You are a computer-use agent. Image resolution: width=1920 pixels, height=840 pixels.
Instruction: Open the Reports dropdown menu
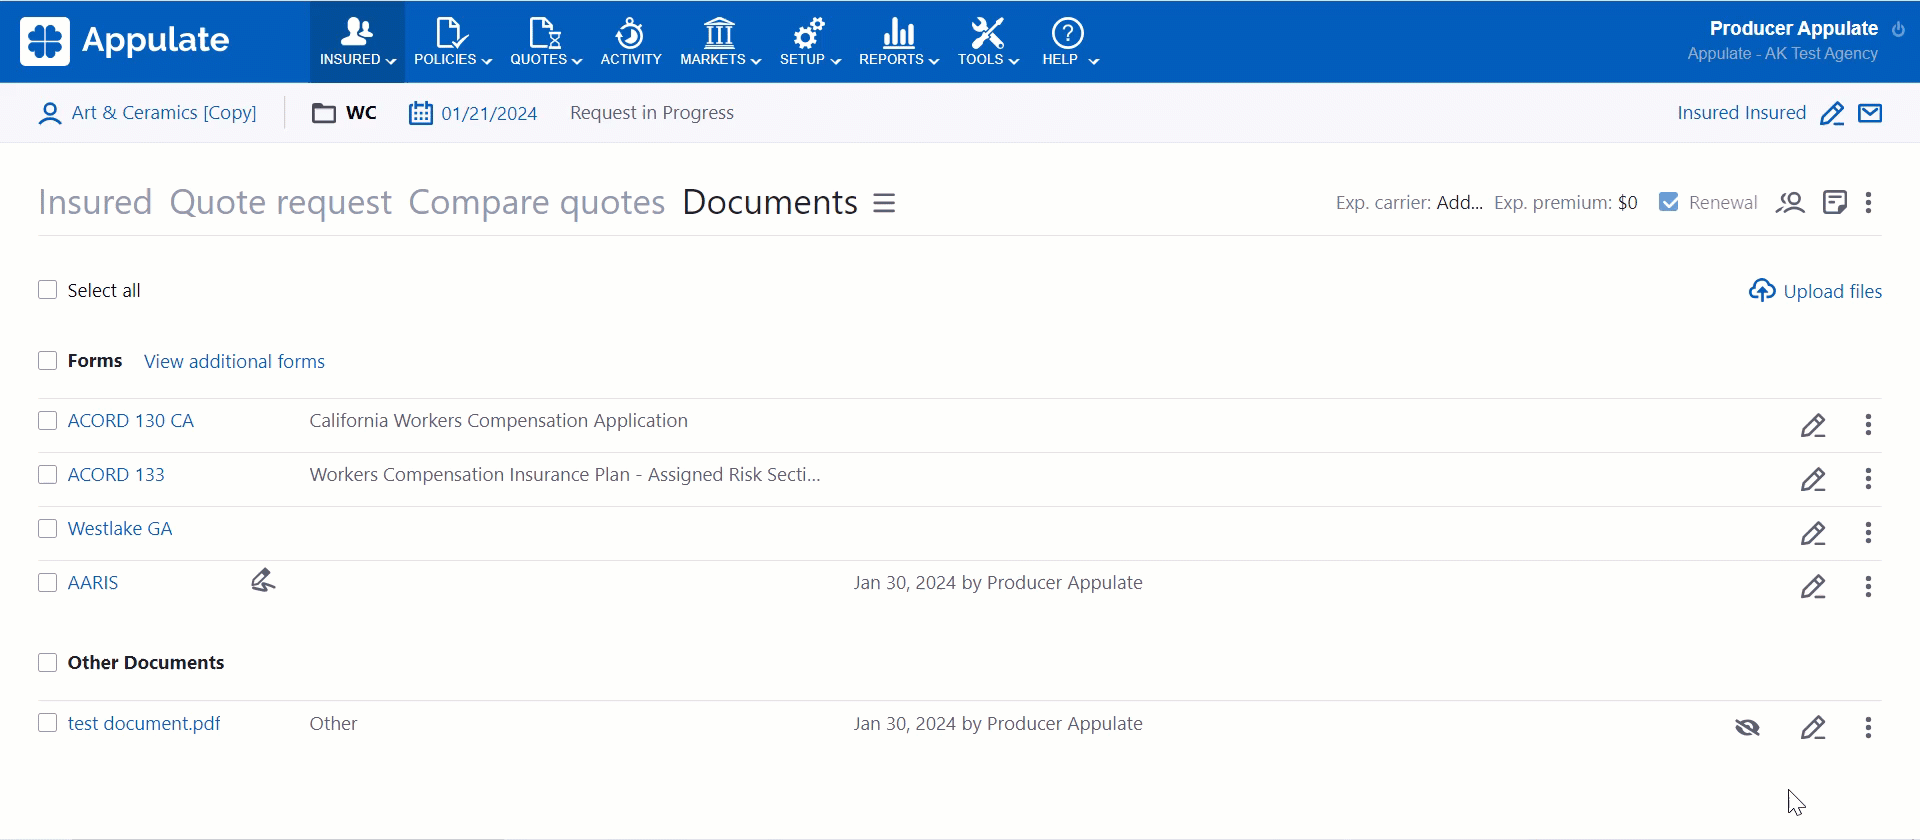click(x=898, y=41)
